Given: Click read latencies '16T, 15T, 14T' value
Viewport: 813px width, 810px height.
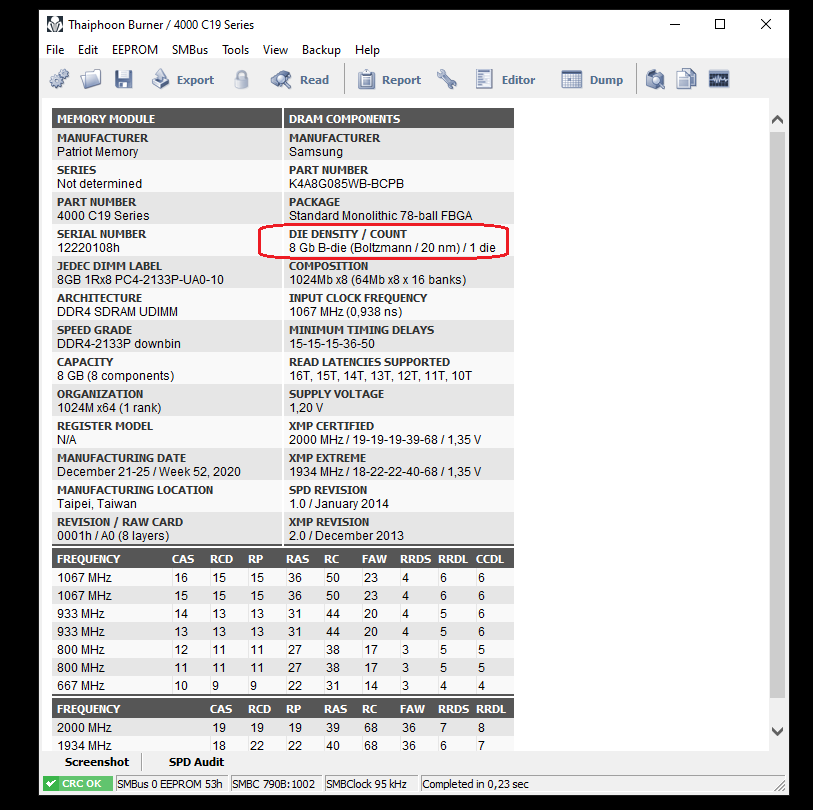Looking at the screenshot, I should (x=381, y=376).
